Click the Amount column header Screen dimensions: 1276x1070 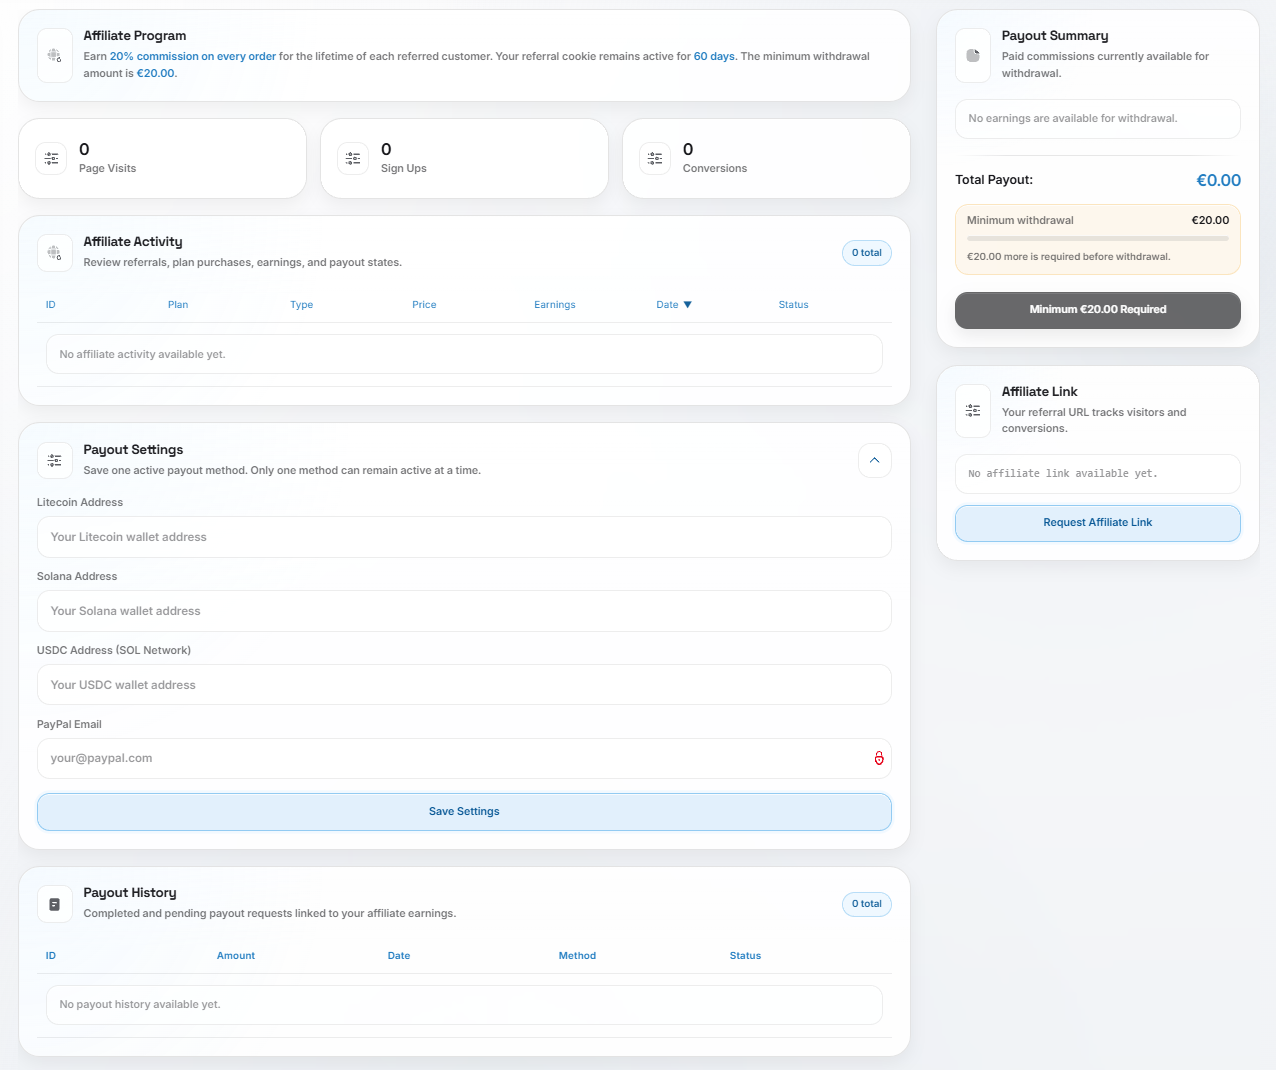click(236, 956)
